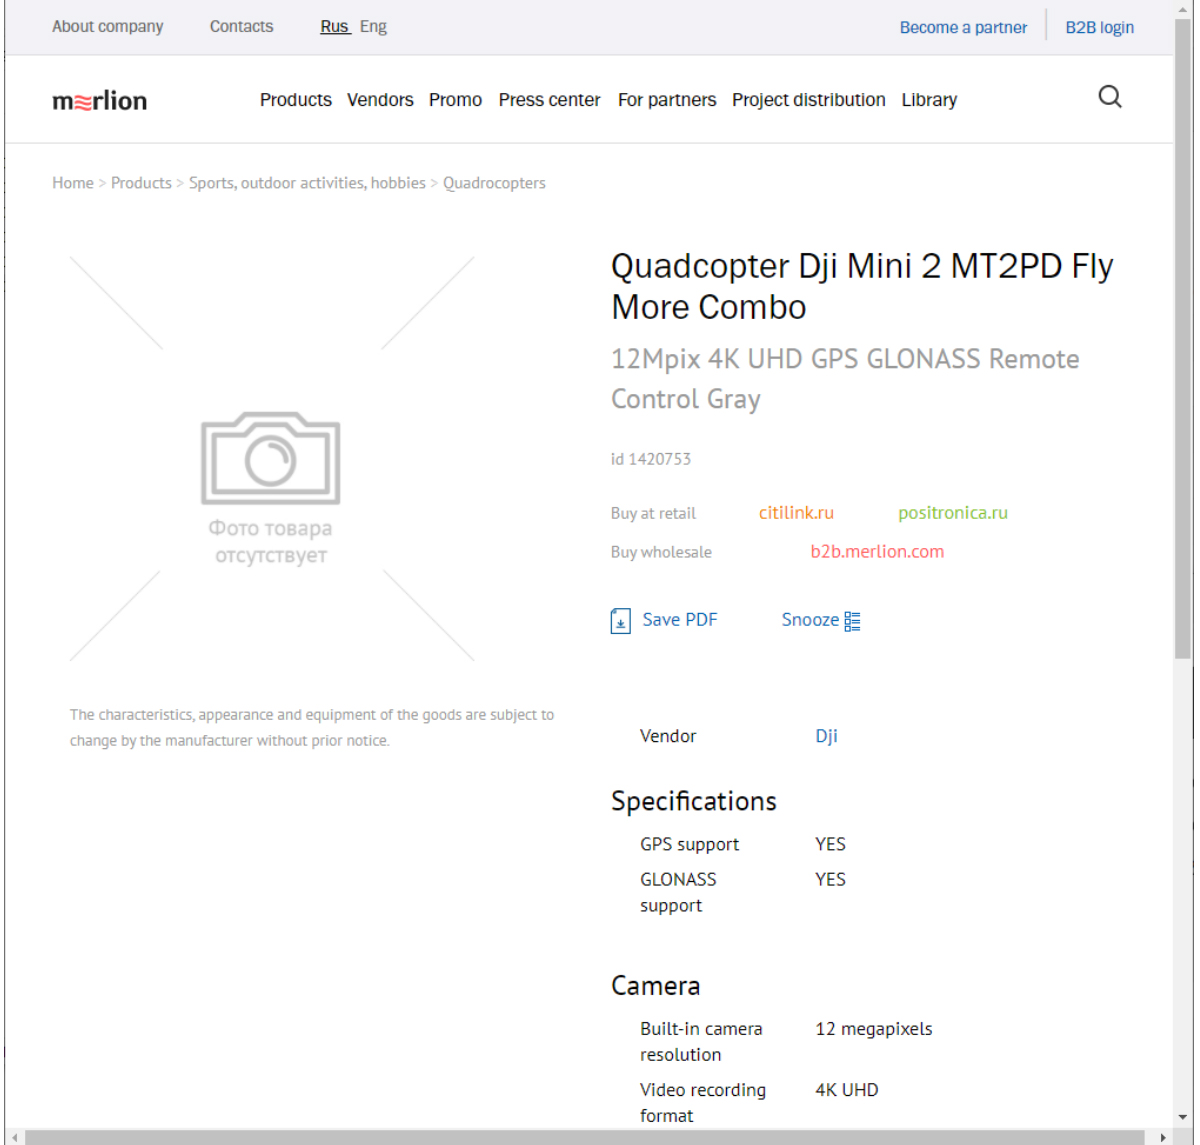This screenshot has width=1200, height=1145.
Task: Click the merlion logo
Action: tap(100, 100)
